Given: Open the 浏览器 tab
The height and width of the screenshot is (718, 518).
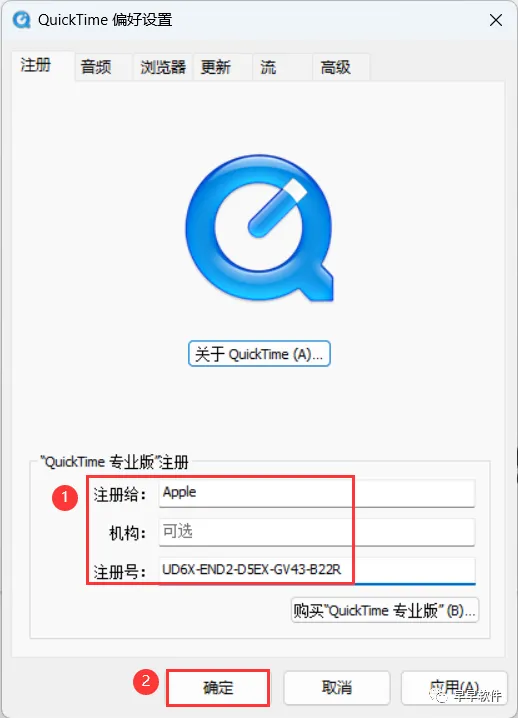Looking at the screenshot, I should [x=163, y=67].
